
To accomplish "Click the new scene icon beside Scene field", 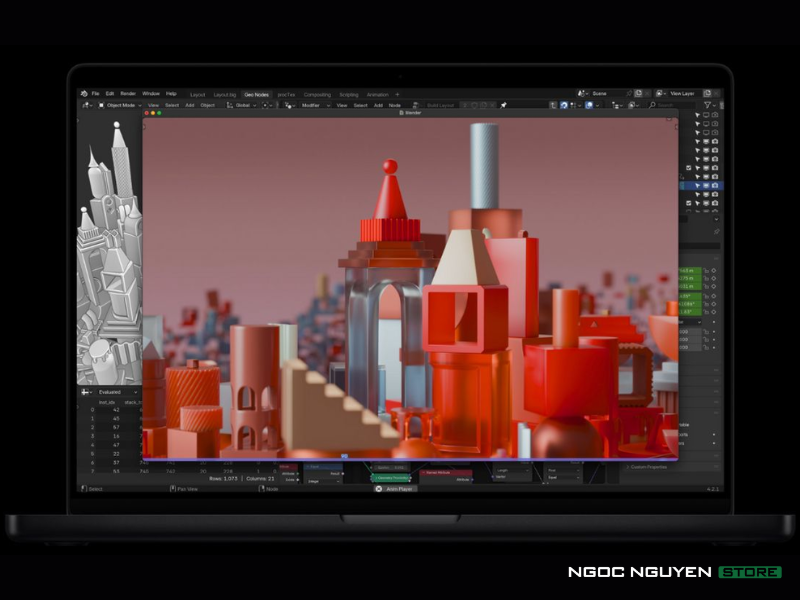I will [x=638, y=93].
